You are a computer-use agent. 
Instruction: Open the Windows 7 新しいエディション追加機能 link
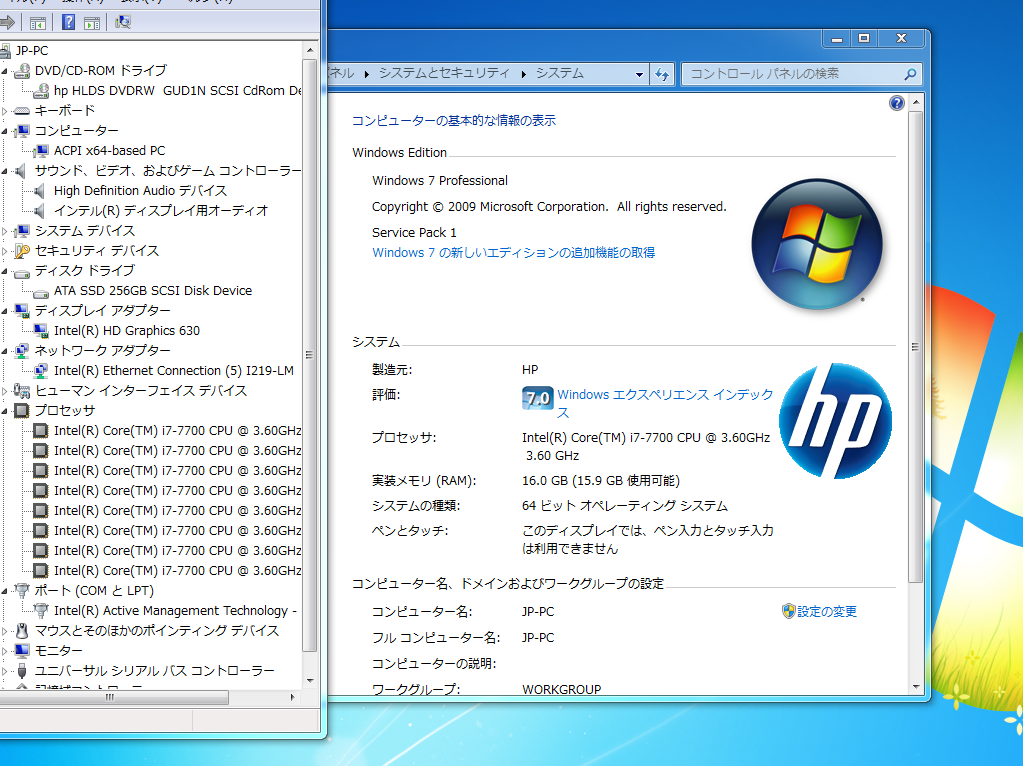click(513, 253)
